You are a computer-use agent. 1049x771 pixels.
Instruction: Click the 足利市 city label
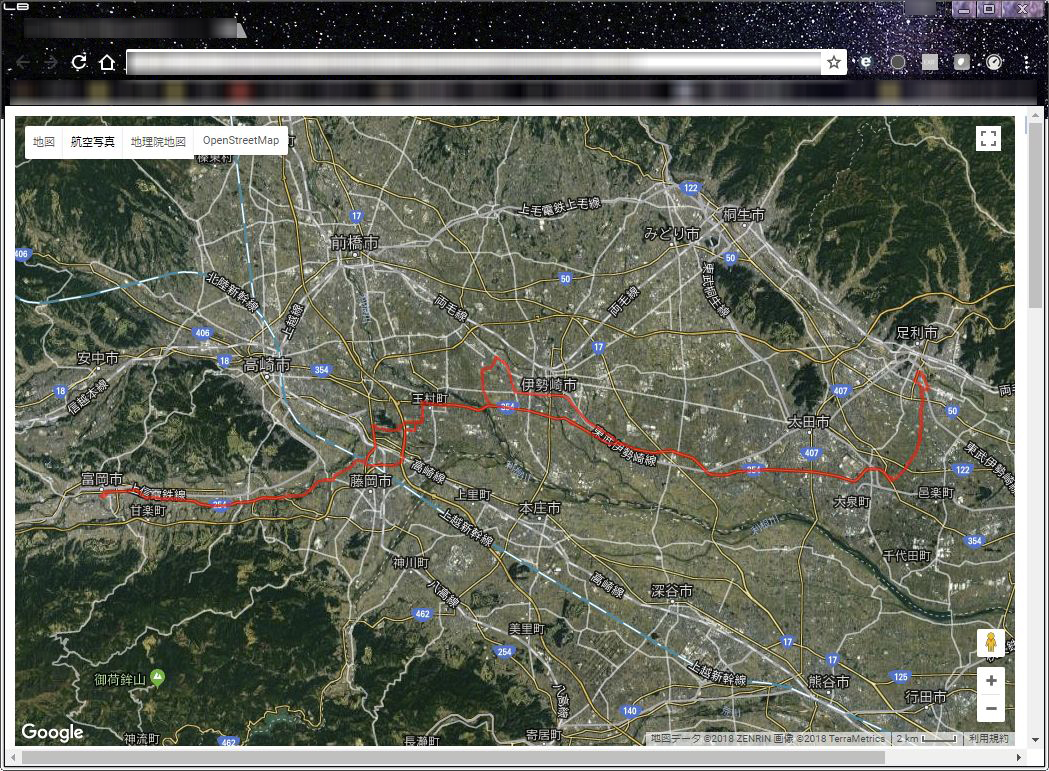coord(917,332)
